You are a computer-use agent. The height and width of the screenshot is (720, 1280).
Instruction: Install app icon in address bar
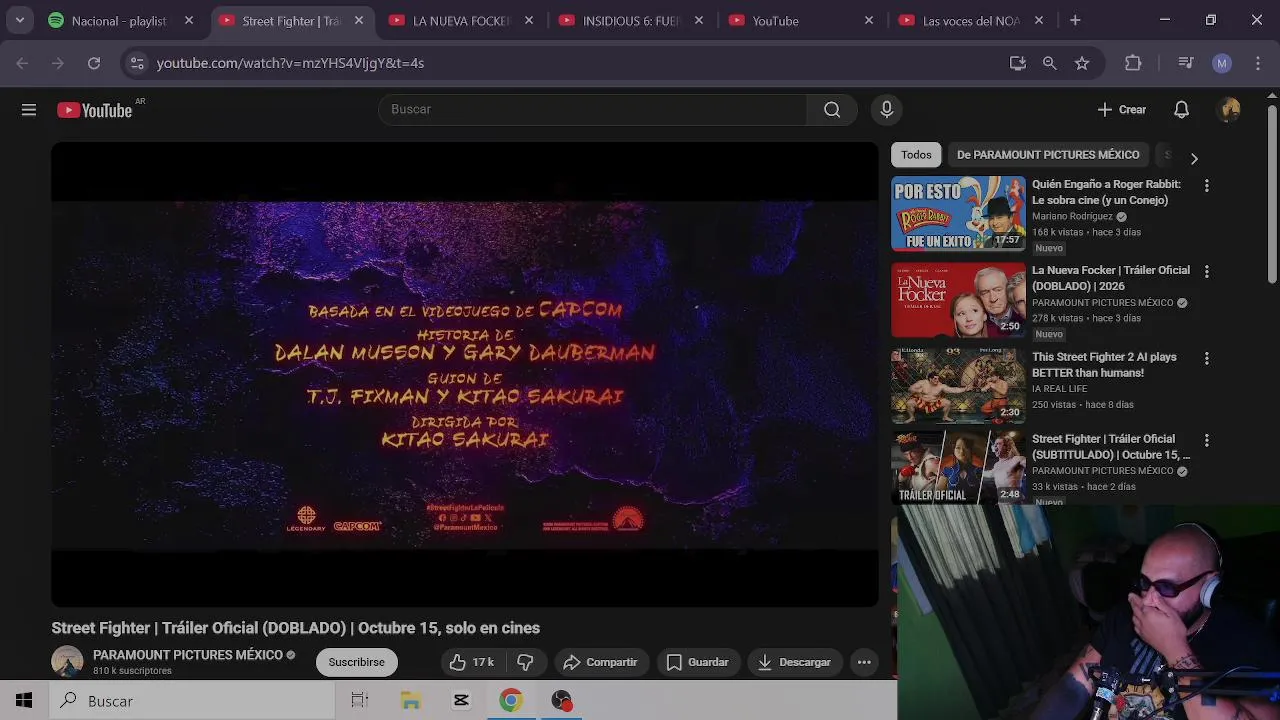(1018, 63)
